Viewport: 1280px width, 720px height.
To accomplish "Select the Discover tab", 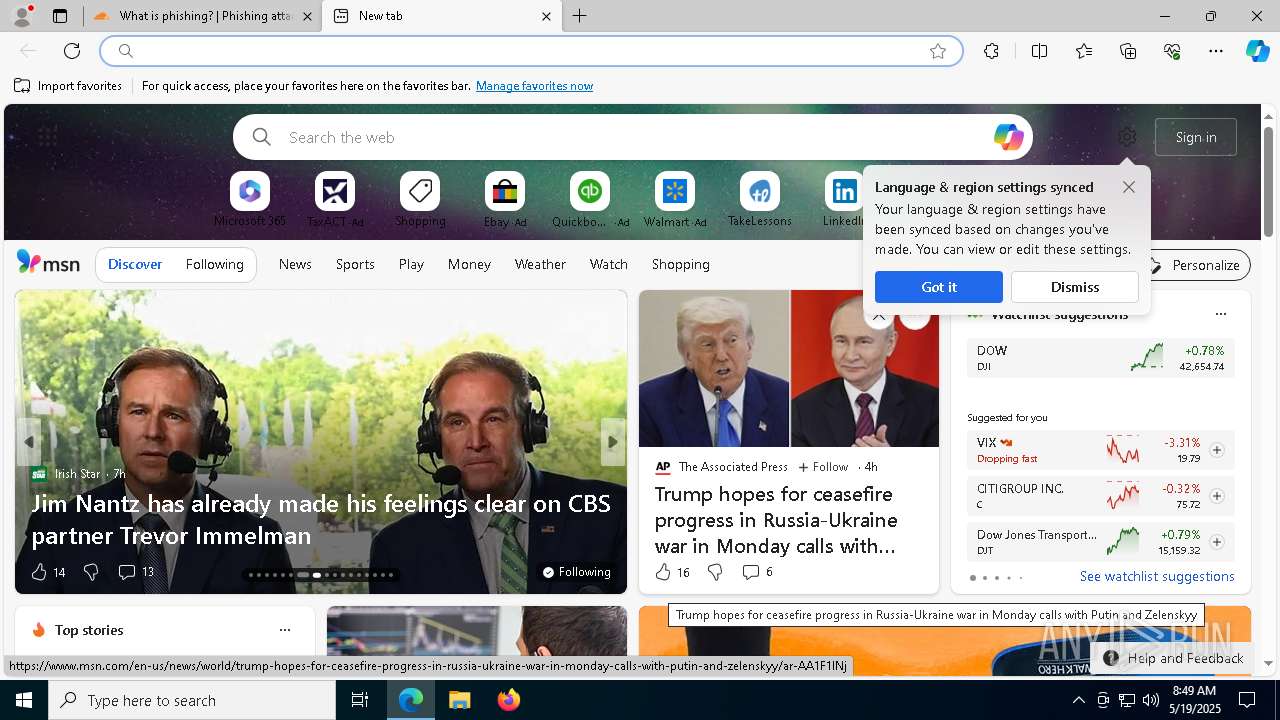I will tap(135, 264).
